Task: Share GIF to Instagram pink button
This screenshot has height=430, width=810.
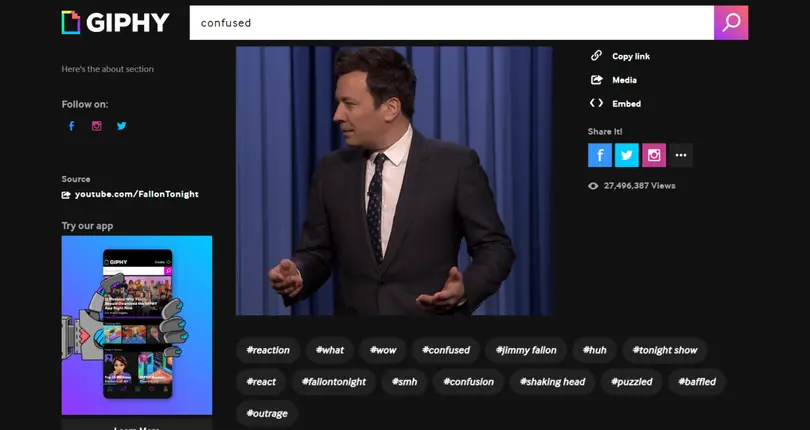Action: point(654,155)
